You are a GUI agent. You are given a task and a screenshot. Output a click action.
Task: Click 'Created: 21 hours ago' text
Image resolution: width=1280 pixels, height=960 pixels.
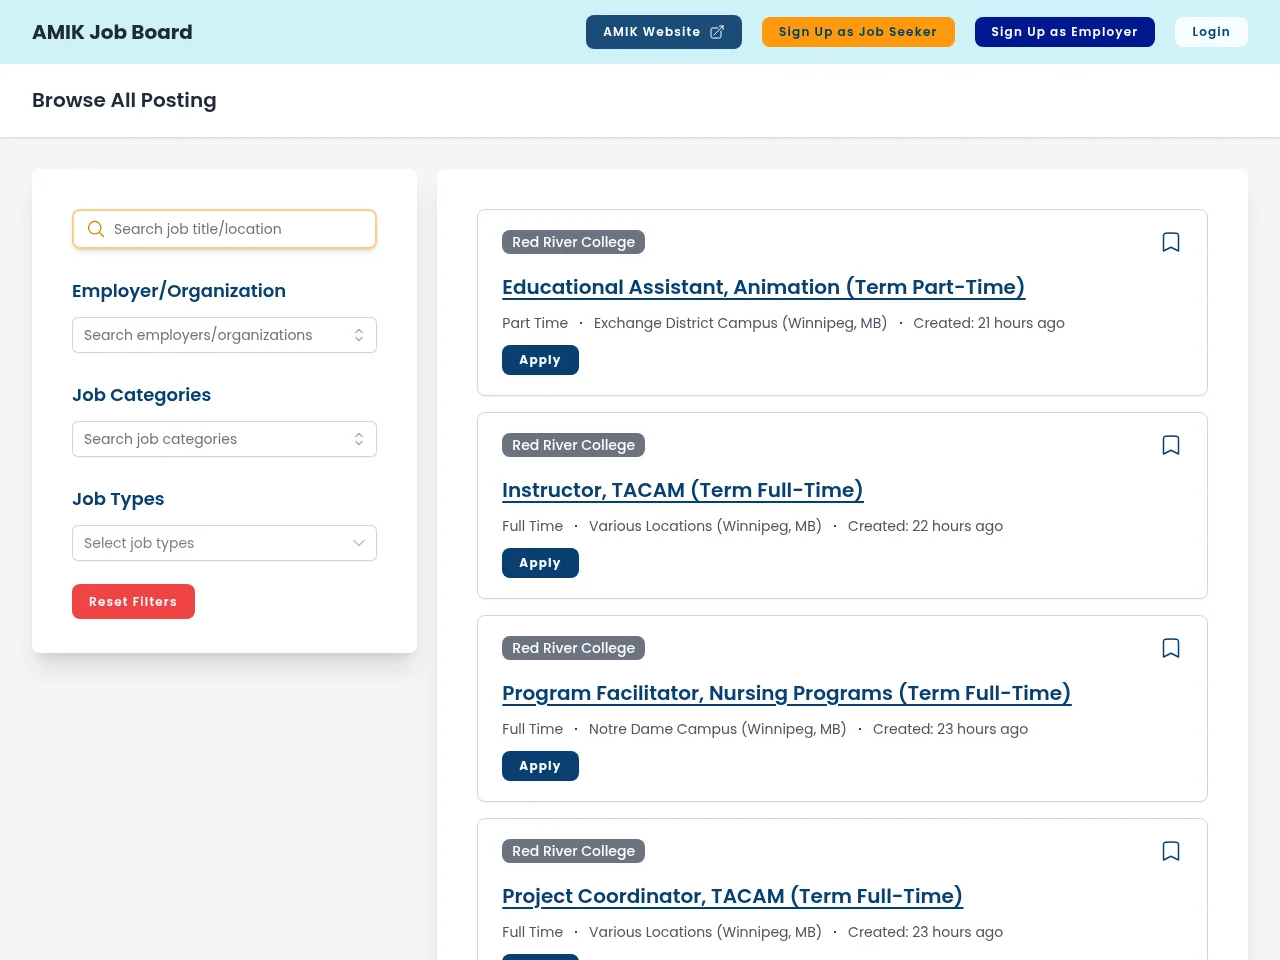(989, 323)
